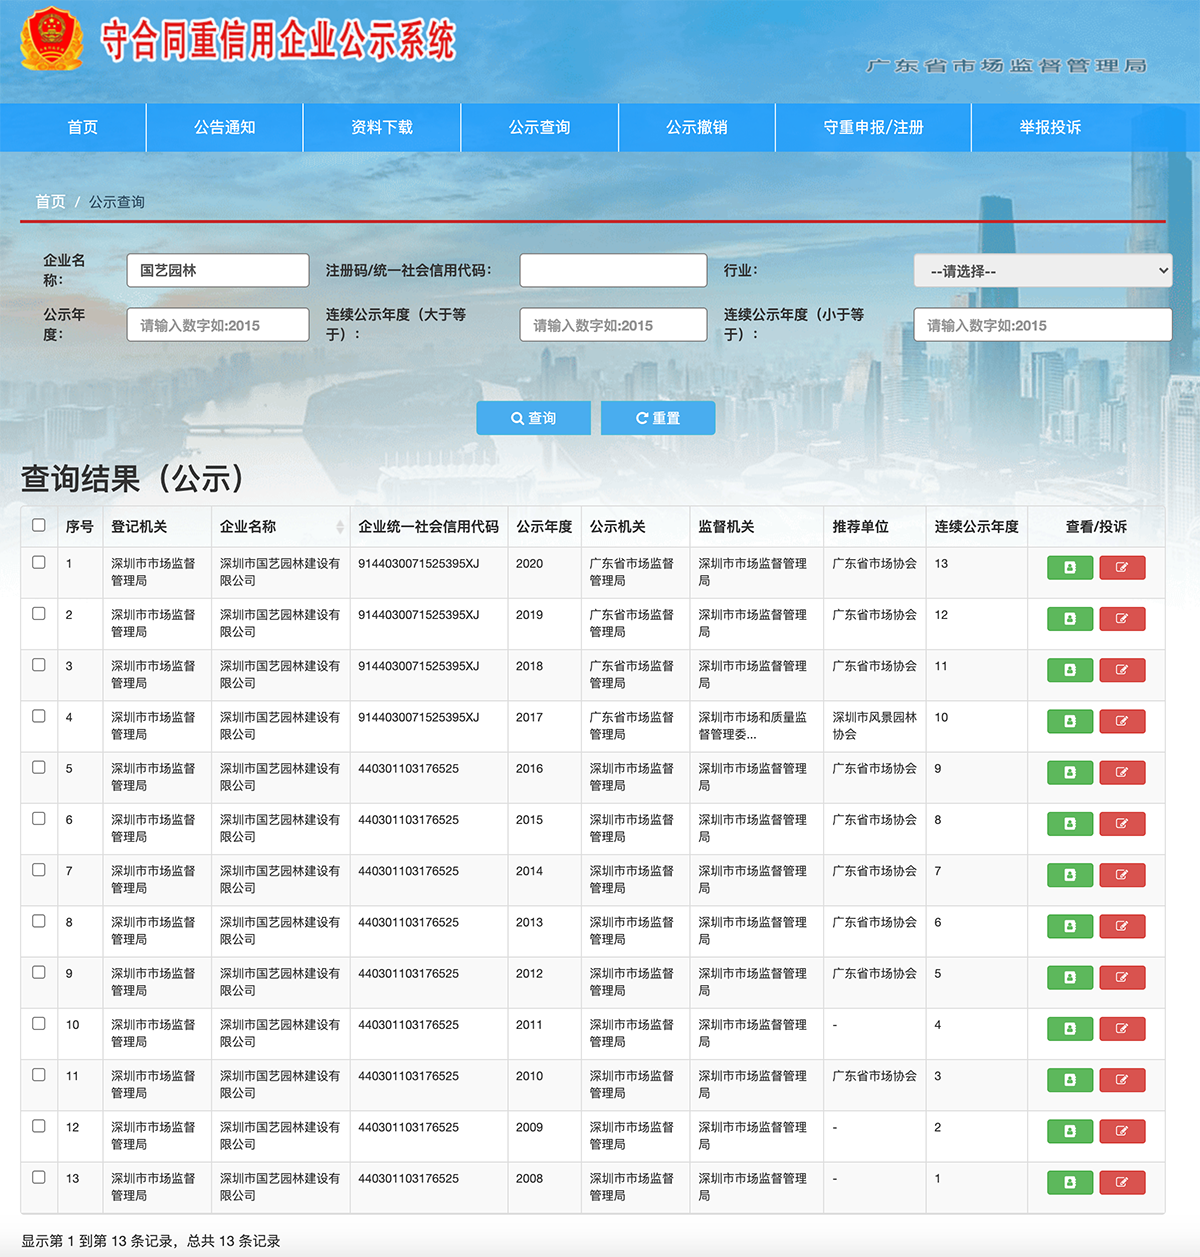Click credit code 9144030071525395XJ in row 1
This screenshot has width=1200, height=1257.
point(419,564)
